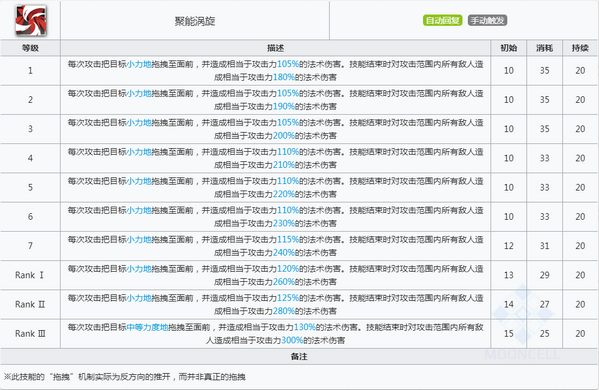Open the 小力地 link in level 4 row

pos(139,152)
